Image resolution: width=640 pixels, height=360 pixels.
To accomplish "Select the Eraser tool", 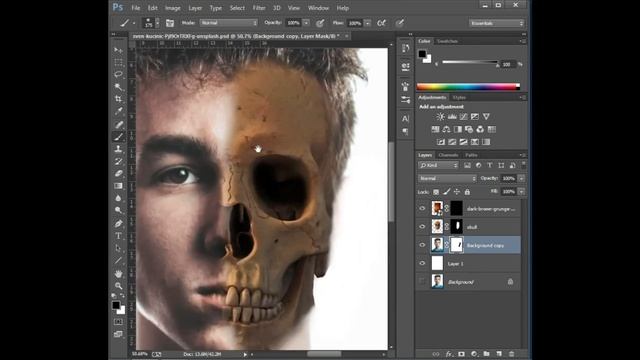I will point(118,173).
